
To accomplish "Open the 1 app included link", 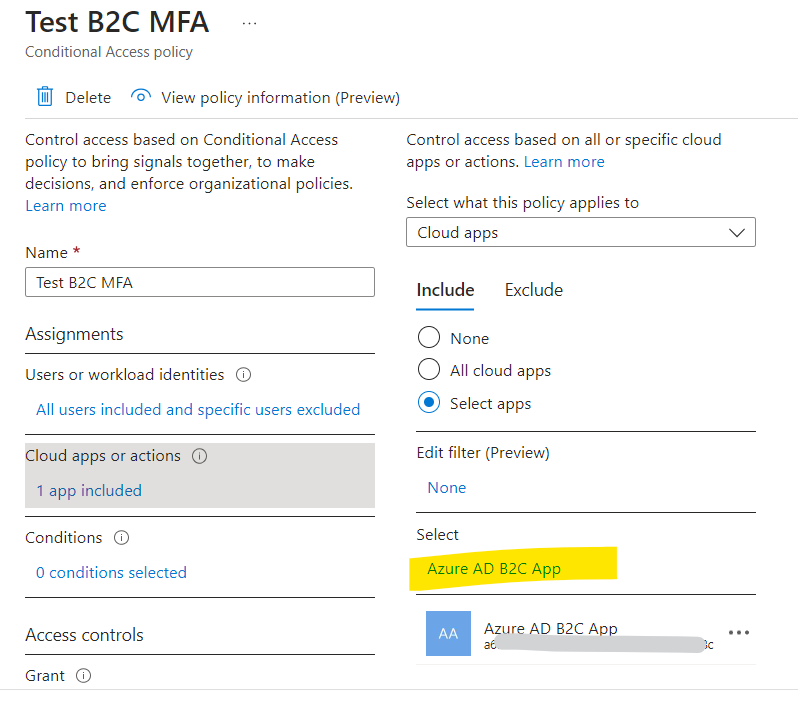I will pos(89,491).
